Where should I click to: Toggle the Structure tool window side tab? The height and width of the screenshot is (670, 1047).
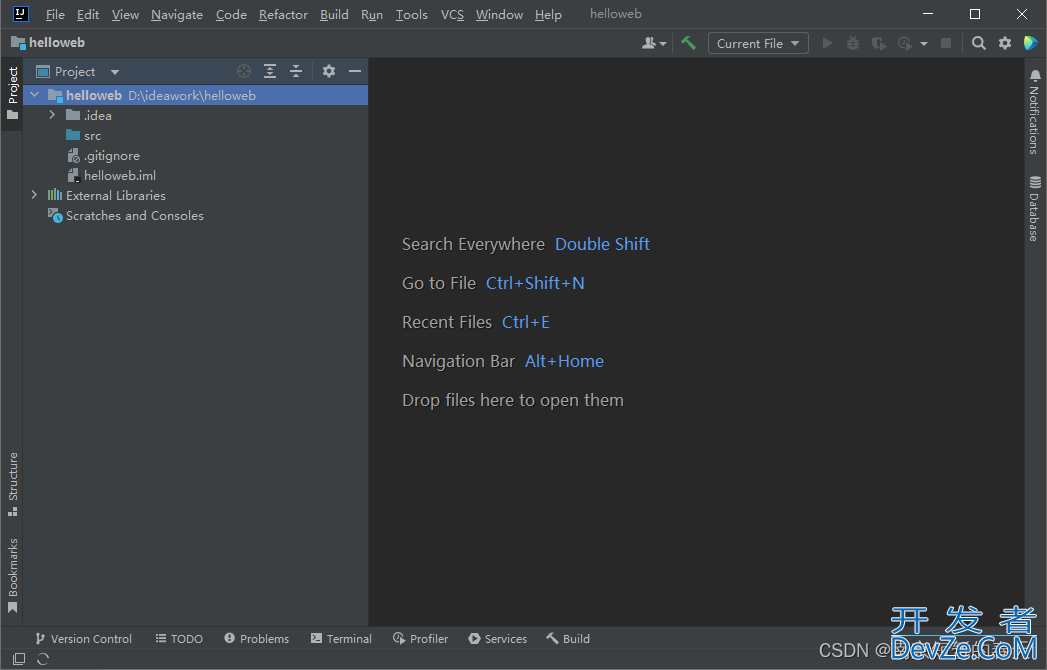tap(12, 484)
